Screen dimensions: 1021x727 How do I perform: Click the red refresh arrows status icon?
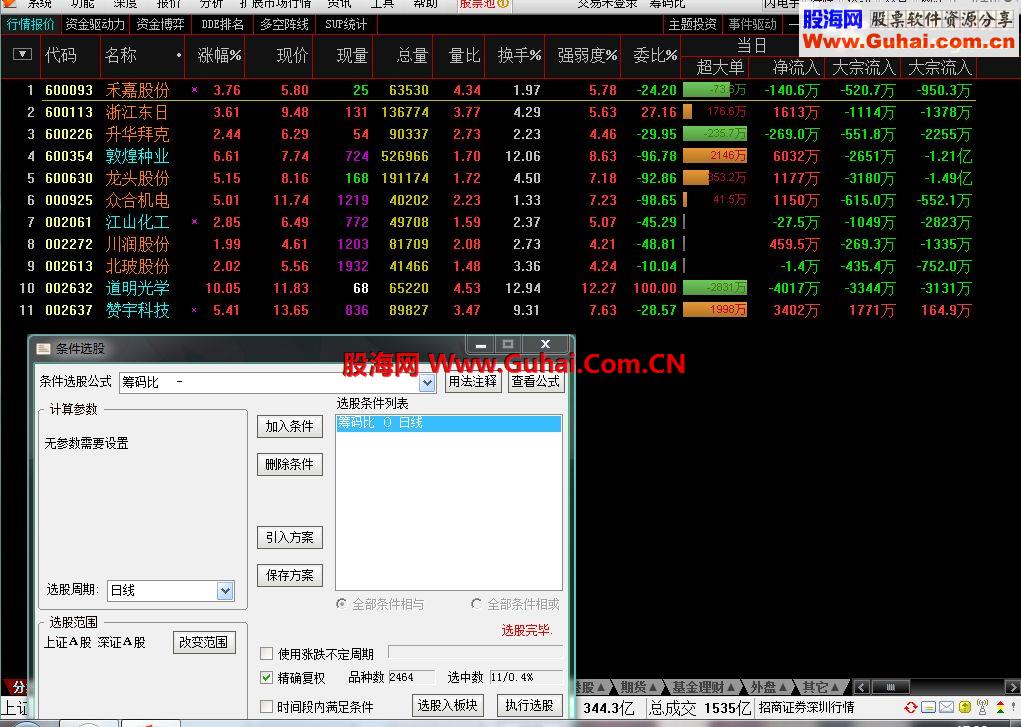910,707
